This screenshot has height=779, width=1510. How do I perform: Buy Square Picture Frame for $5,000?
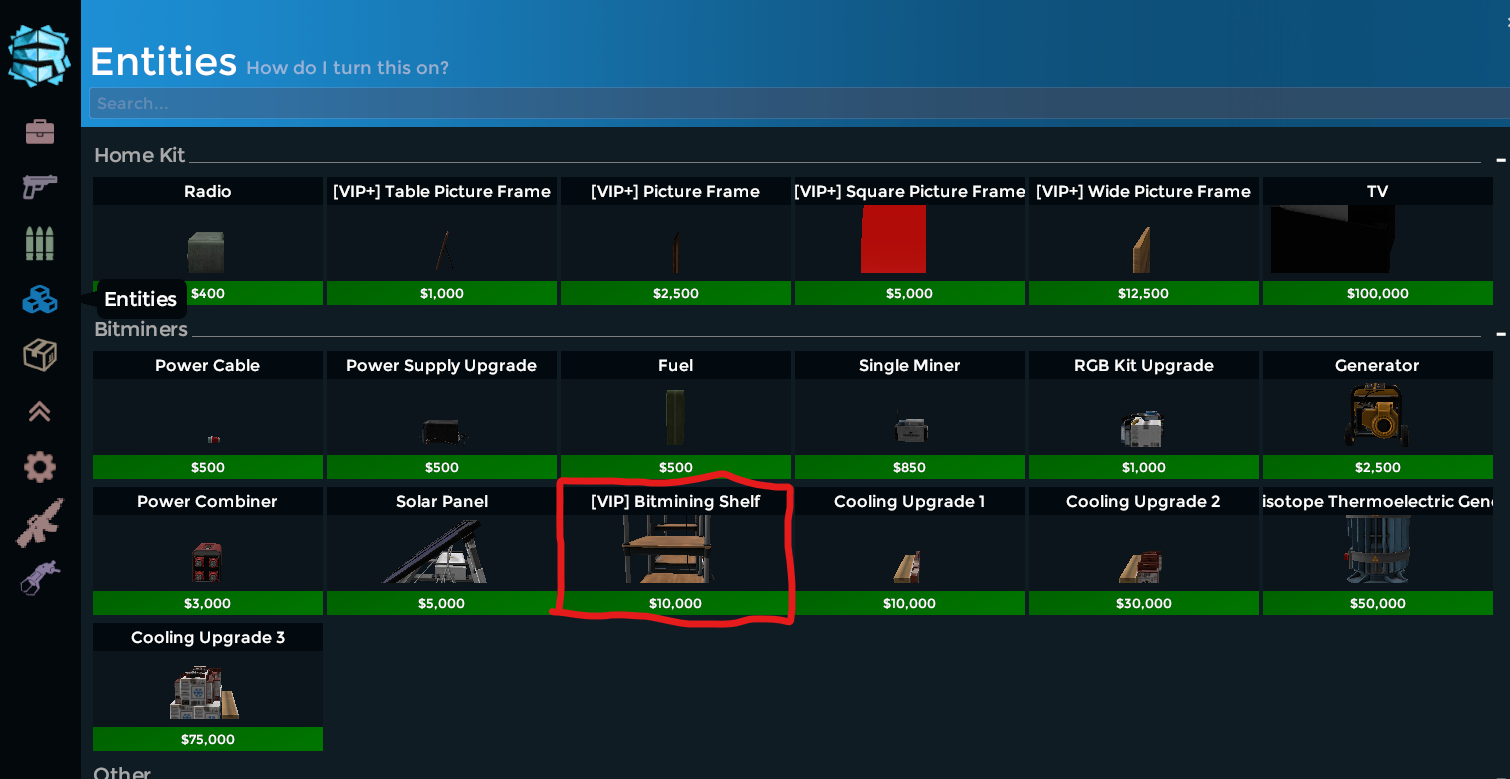pos(910,293)
